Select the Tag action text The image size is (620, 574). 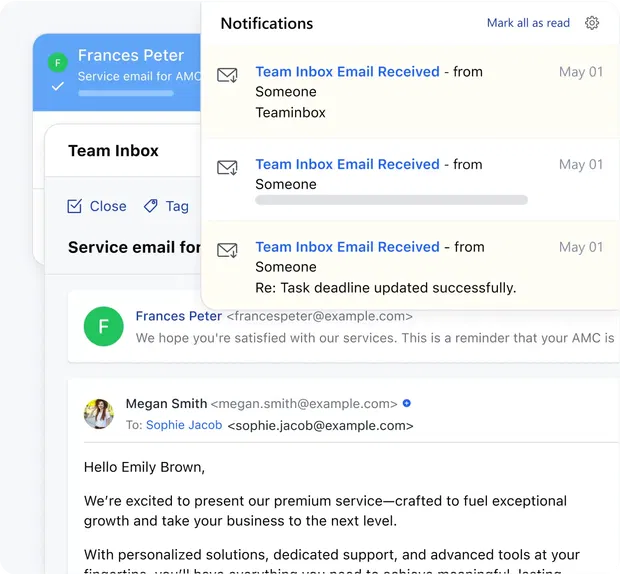point(177,206)
